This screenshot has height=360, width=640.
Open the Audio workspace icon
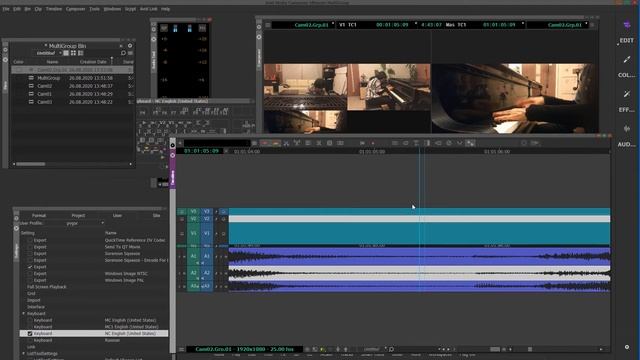pyautogui.click(x=627, y=129)
